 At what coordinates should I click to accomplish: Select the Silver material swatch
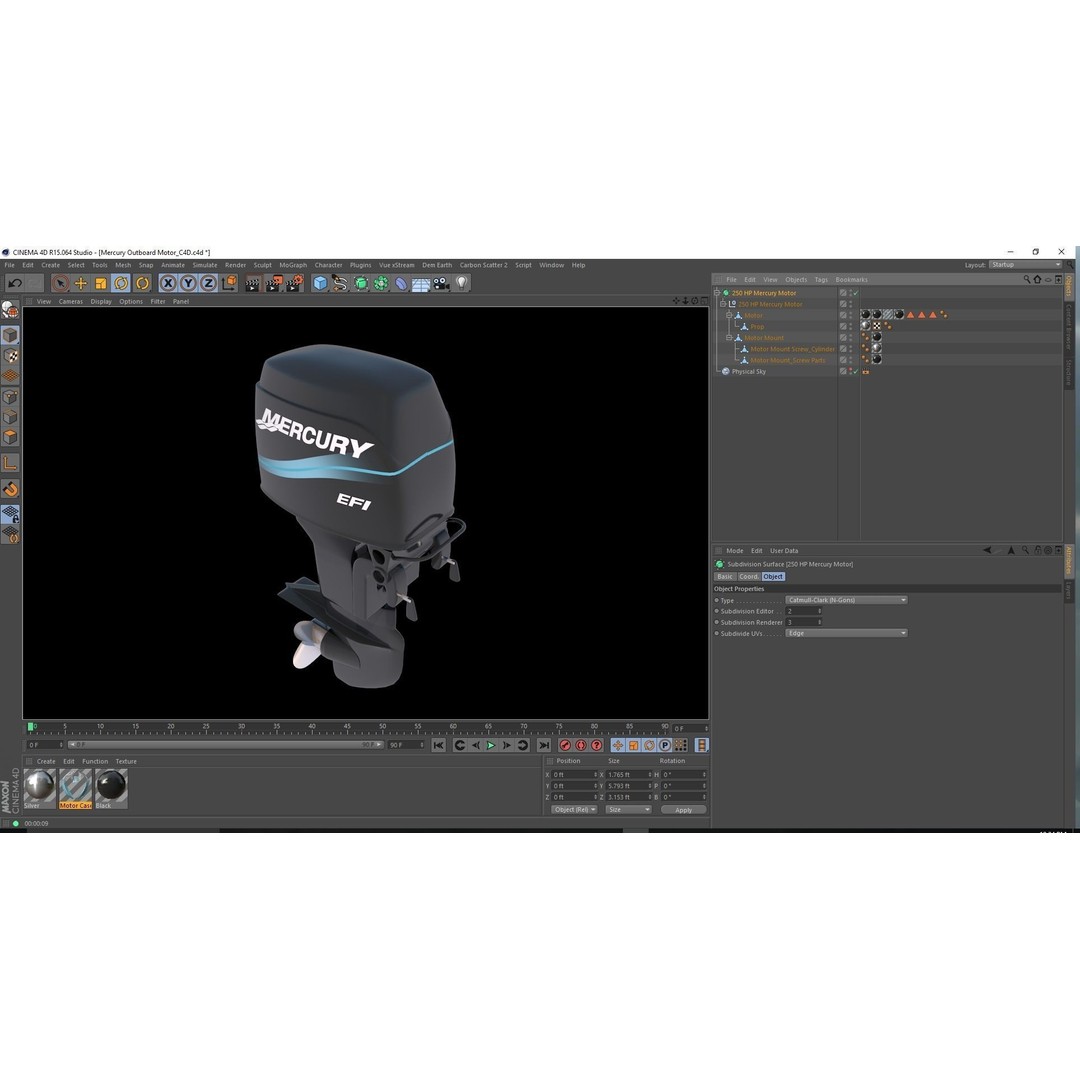(39, 789)
